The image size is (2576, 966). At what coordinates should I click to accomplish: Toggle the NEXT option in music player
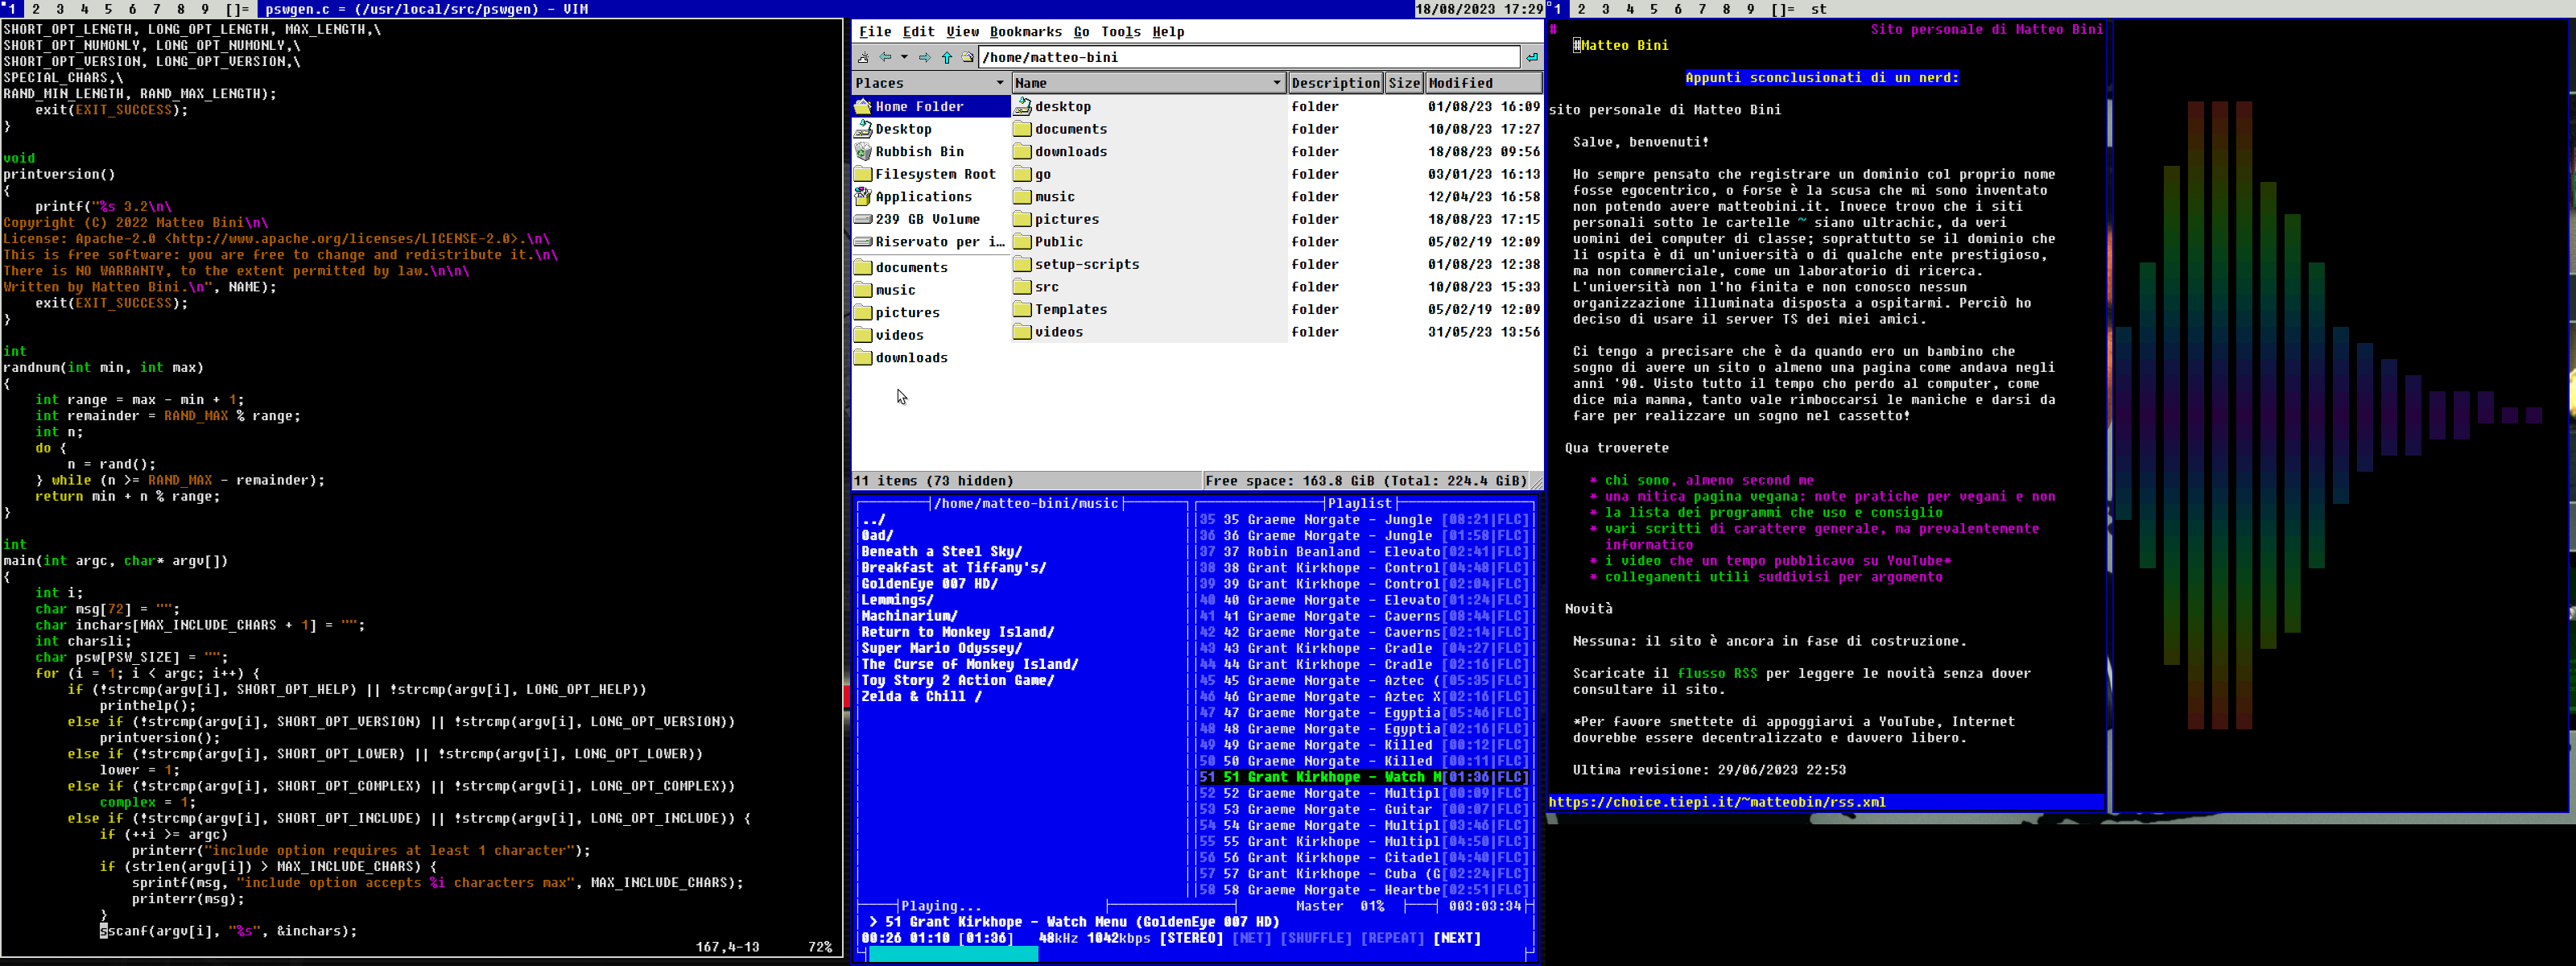coord(1456,938)
